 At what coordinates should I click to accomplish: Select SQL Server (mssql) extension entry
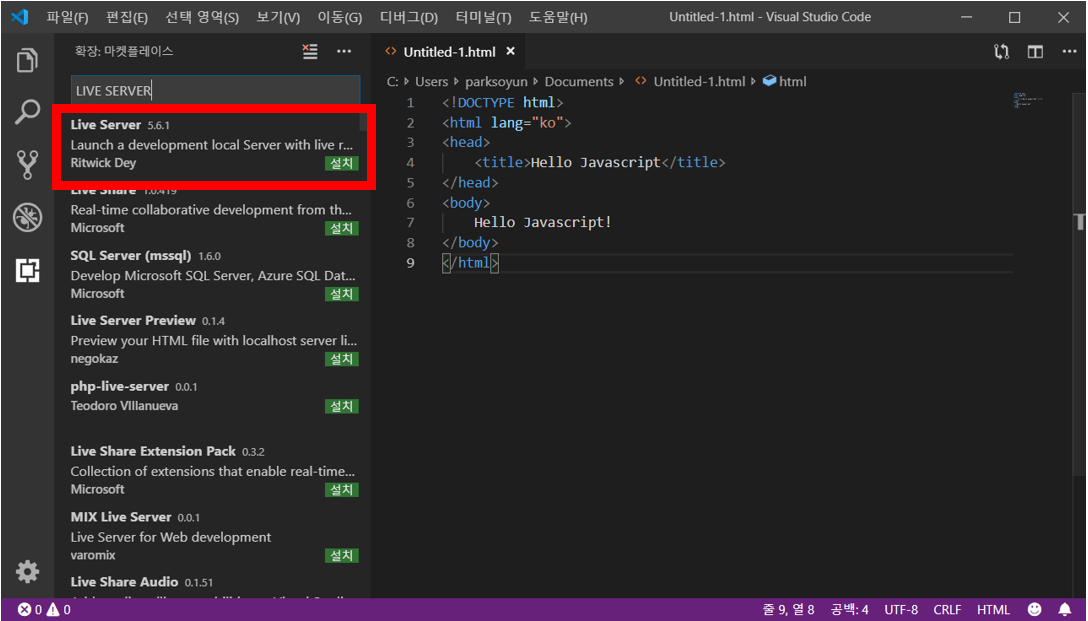coord(212,275)
